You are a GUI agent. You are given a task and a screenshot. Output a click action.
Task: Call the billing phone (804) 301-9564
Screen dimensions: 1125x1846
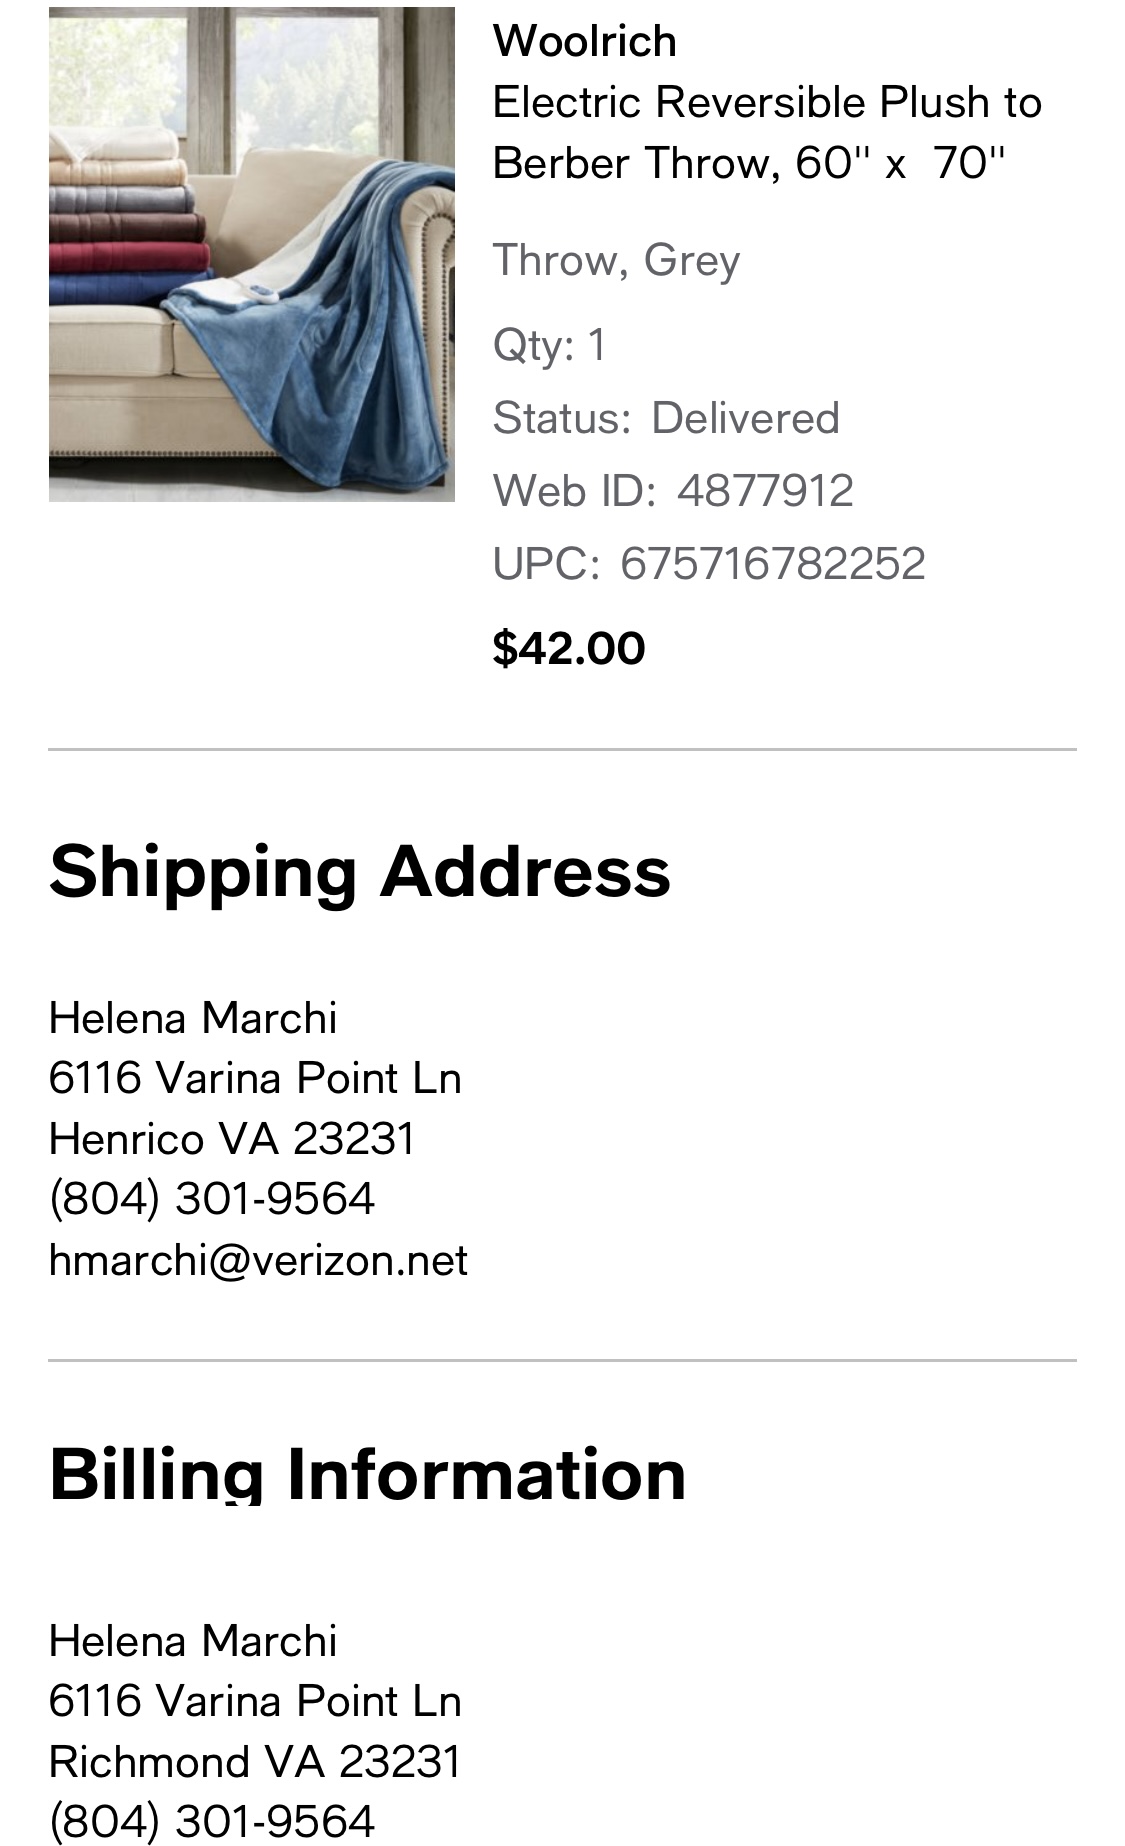click(x=212, y=1821)
